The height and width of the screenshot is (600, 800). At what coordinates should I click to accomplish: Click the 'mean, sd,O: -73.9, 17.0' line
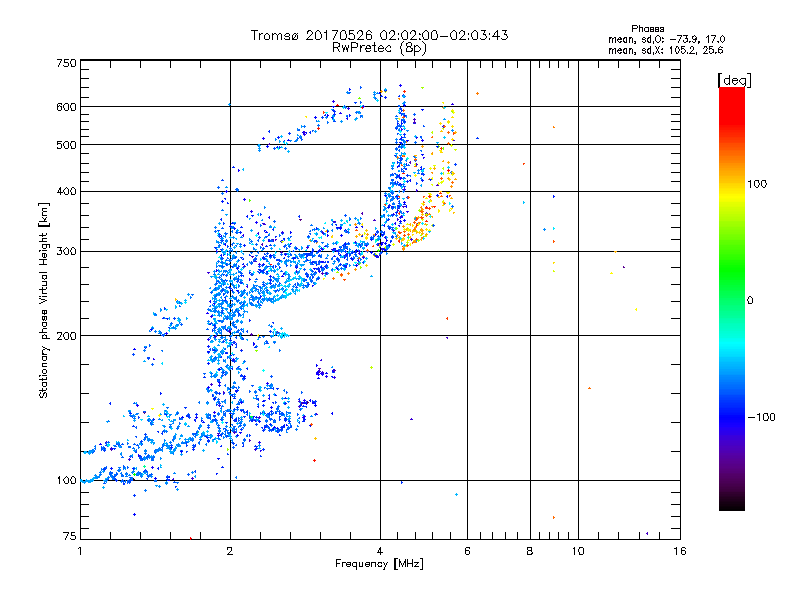click(x=666, y=39)
